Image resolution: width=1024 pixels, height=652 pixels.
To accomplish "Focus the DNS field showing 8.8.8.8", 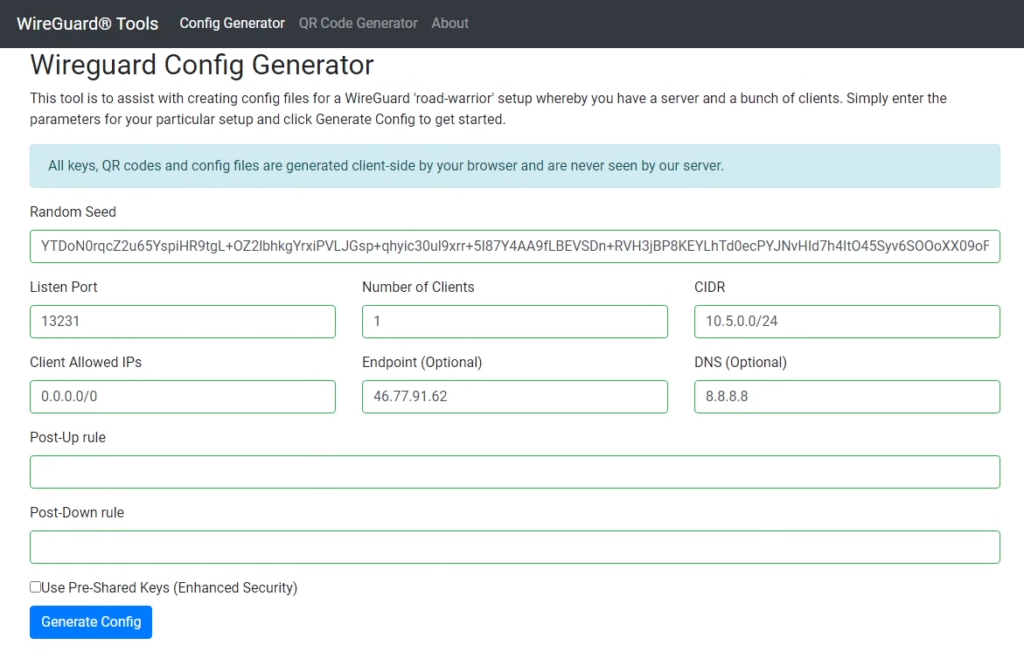I will pos(847,396).
